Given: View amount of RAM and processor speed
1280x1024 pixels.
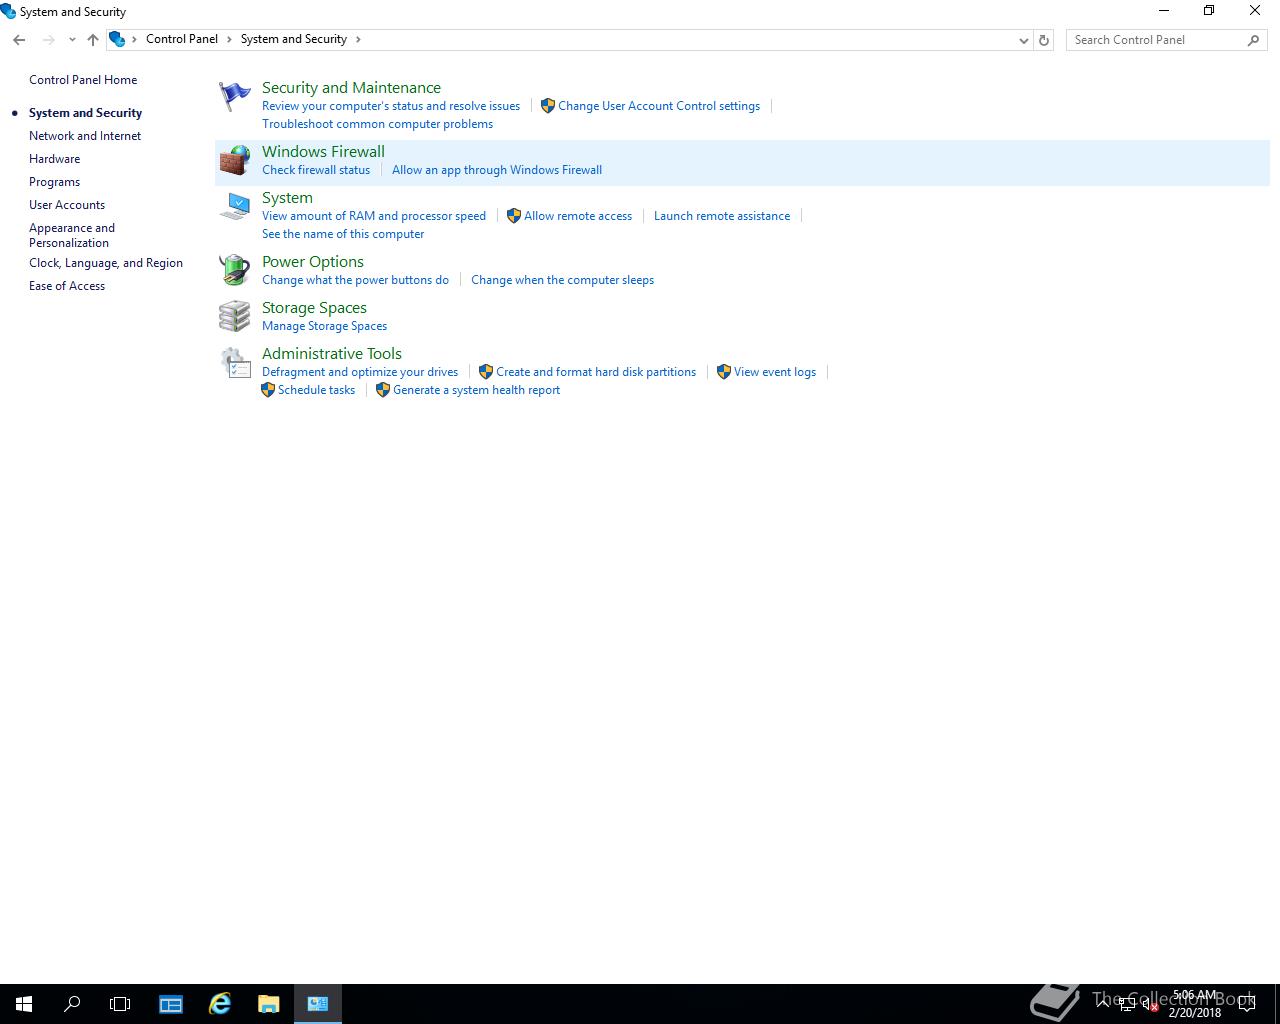Looking at the screenshot, I should [x=374, y=216].
